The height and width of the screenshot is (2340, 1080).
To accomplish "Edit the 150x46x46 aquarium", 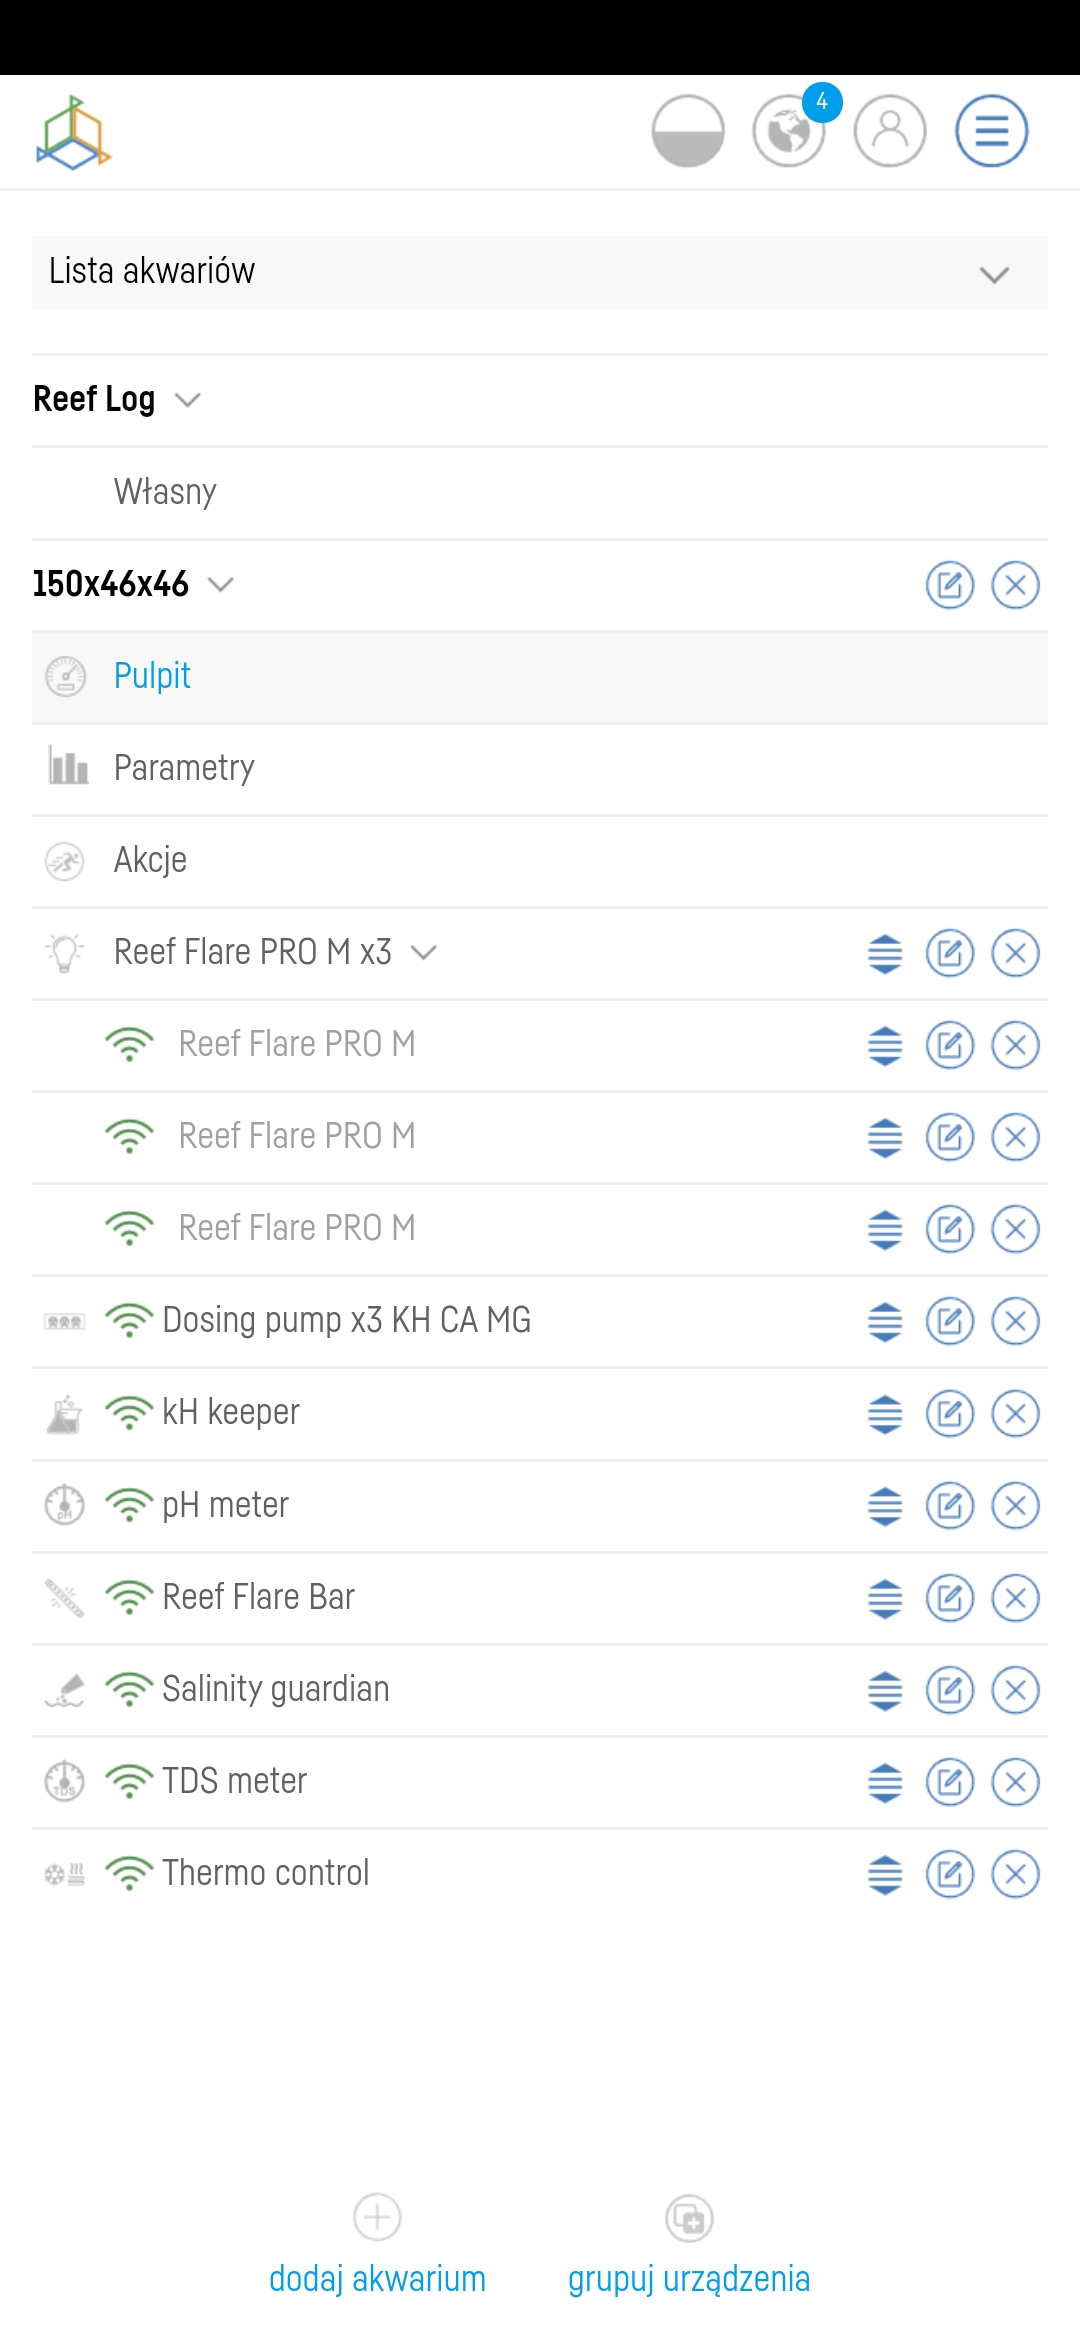I will pyautogui.click(x=949, y=585).
